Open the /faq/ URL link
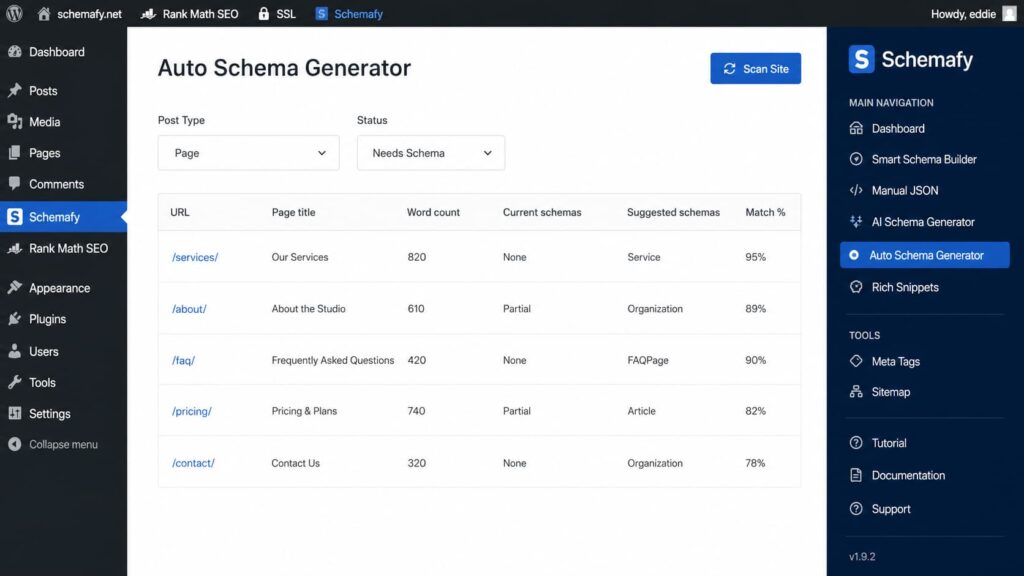Screen dimensions: 1024x576 click(183, 360)
